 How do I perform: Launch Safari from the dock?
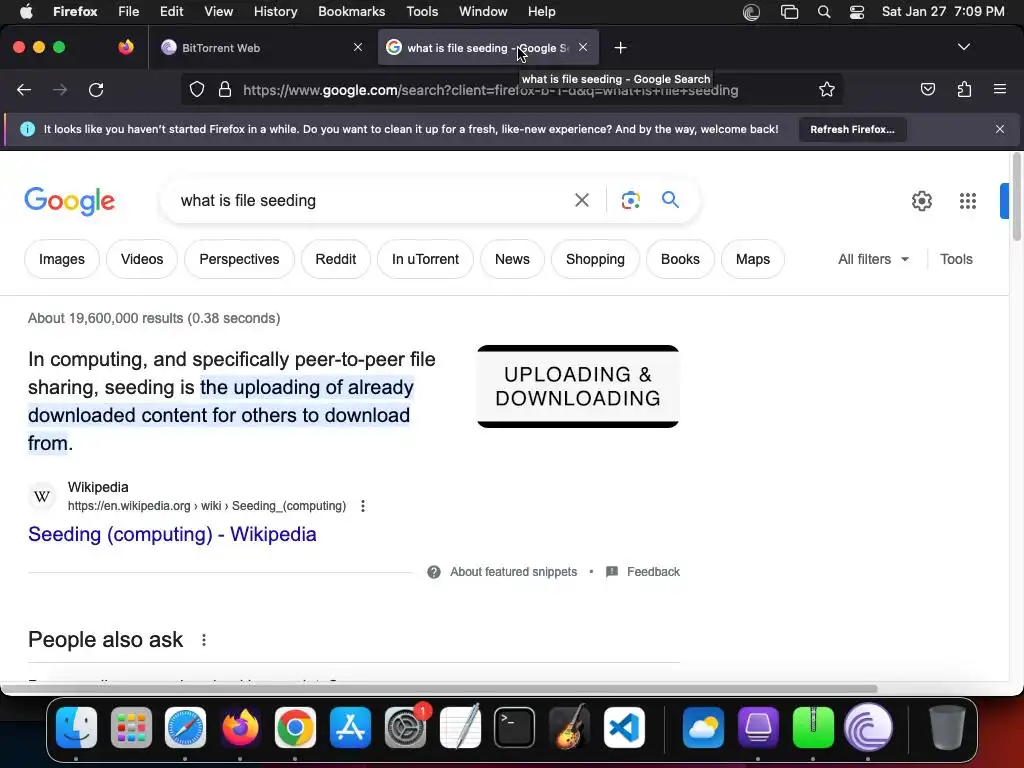tap(185, 728)
